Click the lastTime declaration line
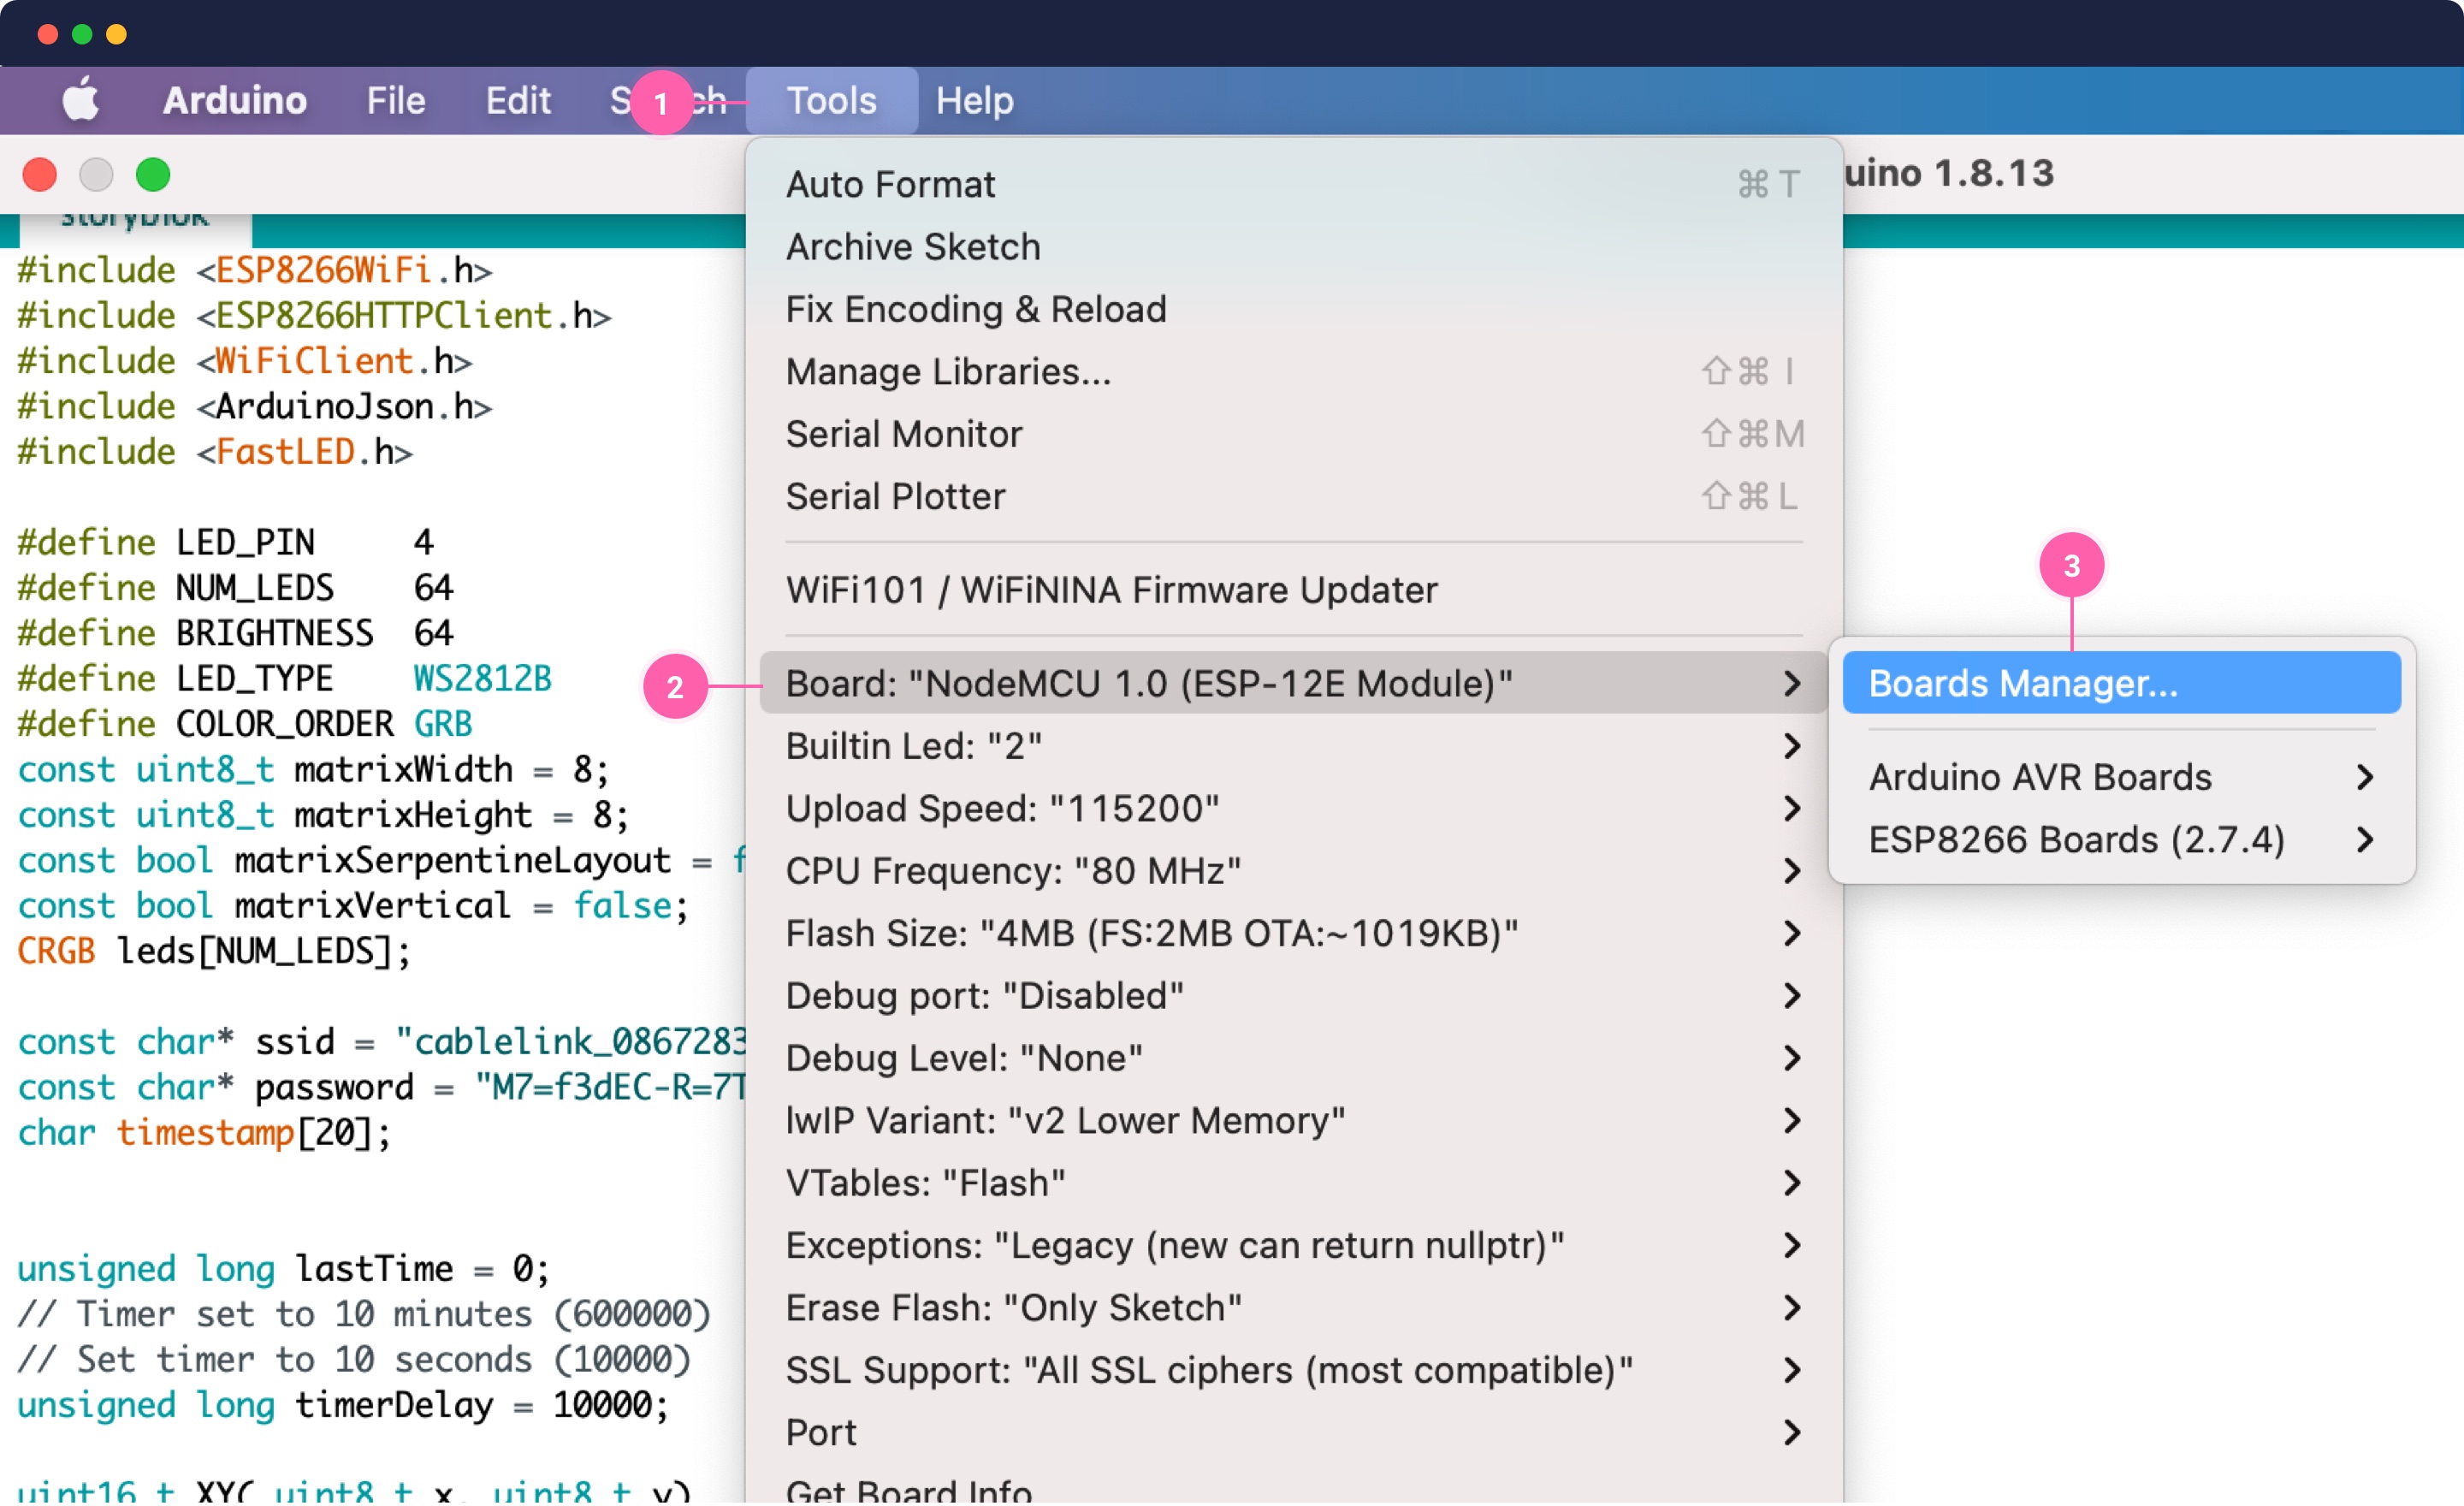The width and height of the screenshot is (2464, 1506). pyautogui.click(x=284, y=1270)
